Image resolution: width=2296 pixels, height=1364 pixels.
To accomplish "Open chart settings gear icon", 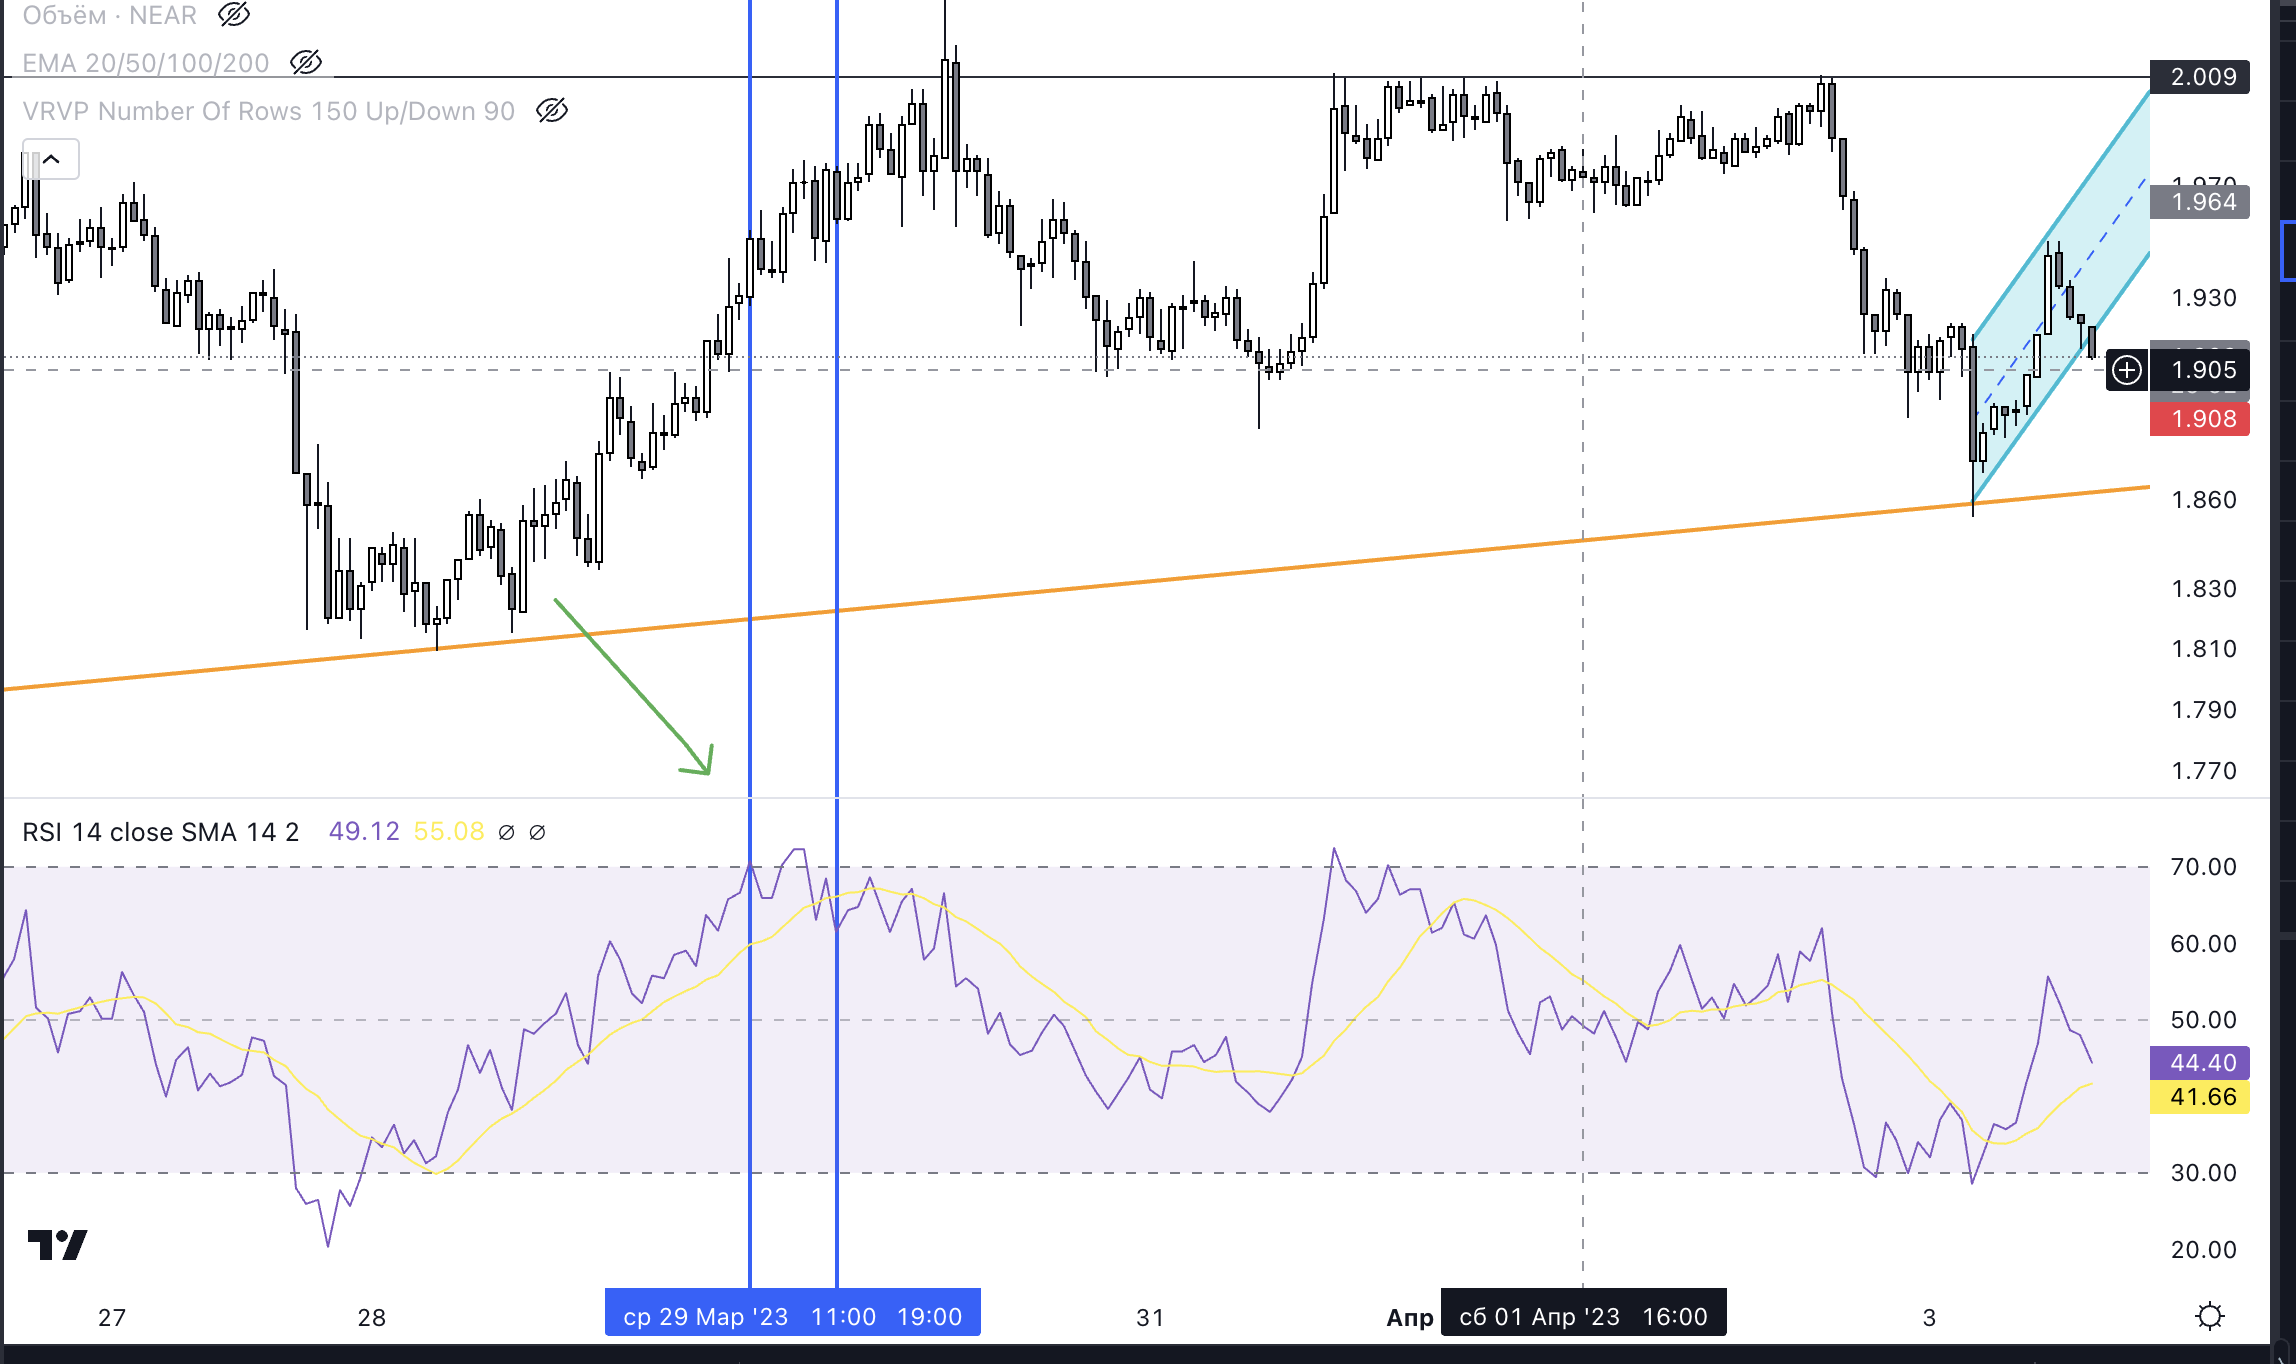I will click(2209, 1316).
